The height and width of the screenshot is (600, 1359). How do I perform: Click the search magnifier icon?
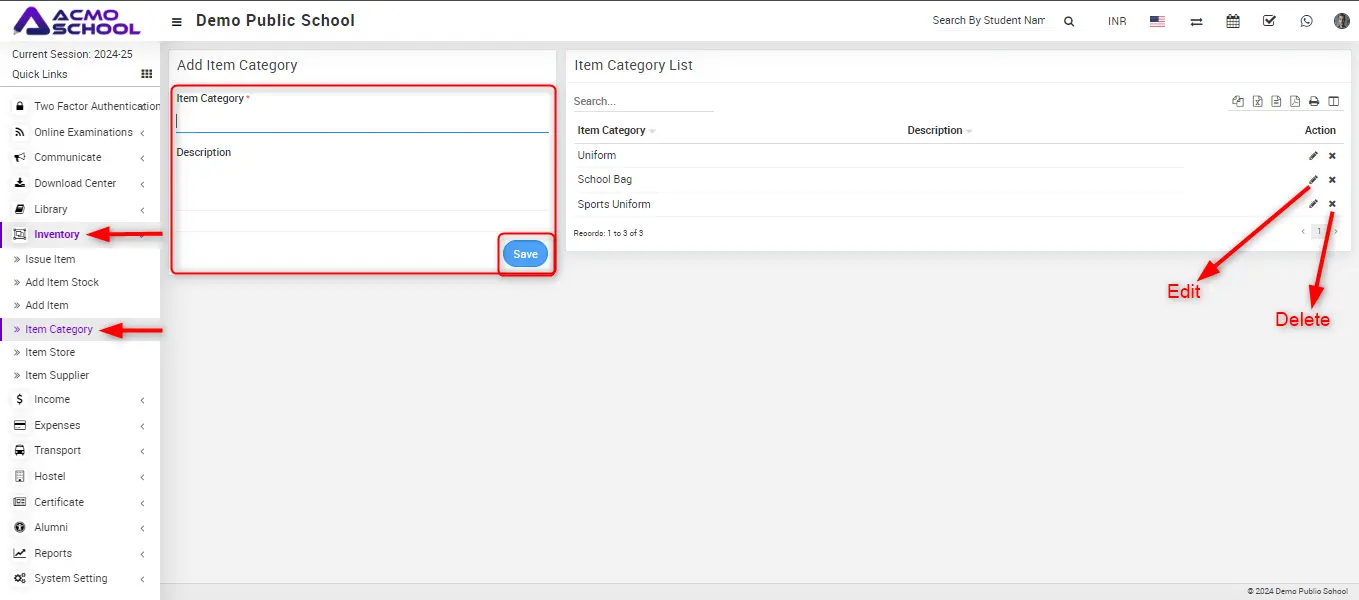coord(1069,21)
